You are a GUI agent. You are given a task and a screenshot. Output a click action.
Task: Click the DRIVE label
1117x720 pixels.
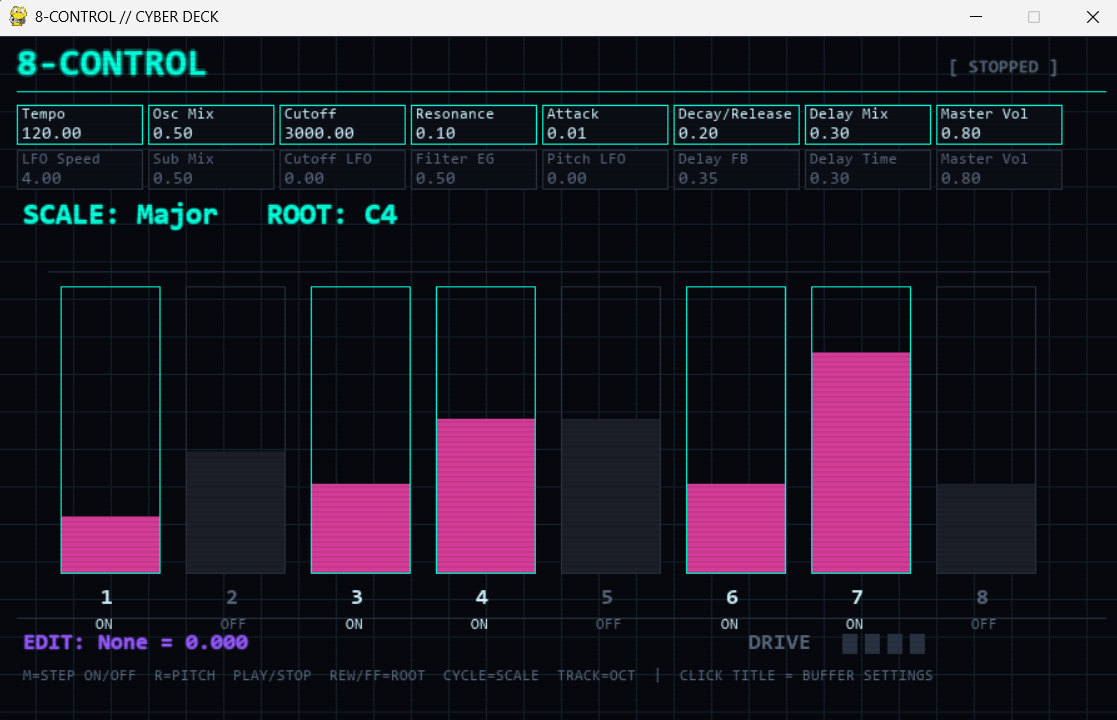point(779,642)
